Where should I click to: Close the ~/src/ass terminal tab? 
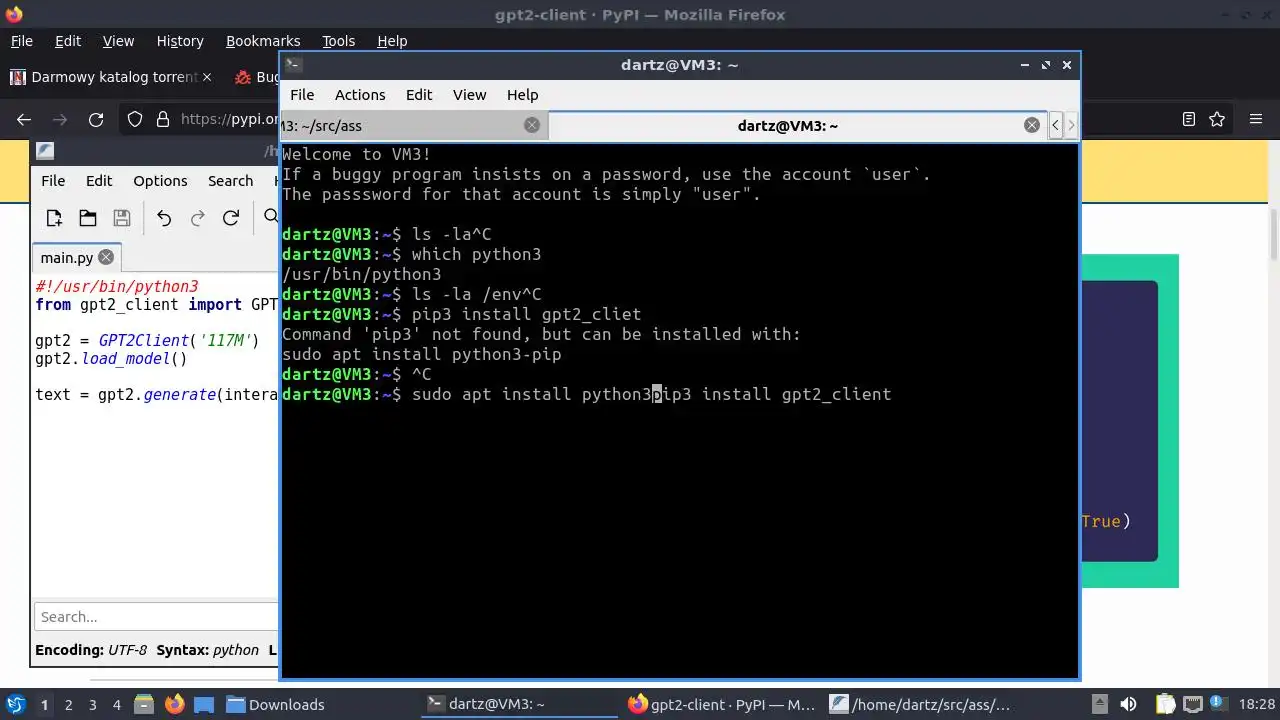click(x=532, y=125)
